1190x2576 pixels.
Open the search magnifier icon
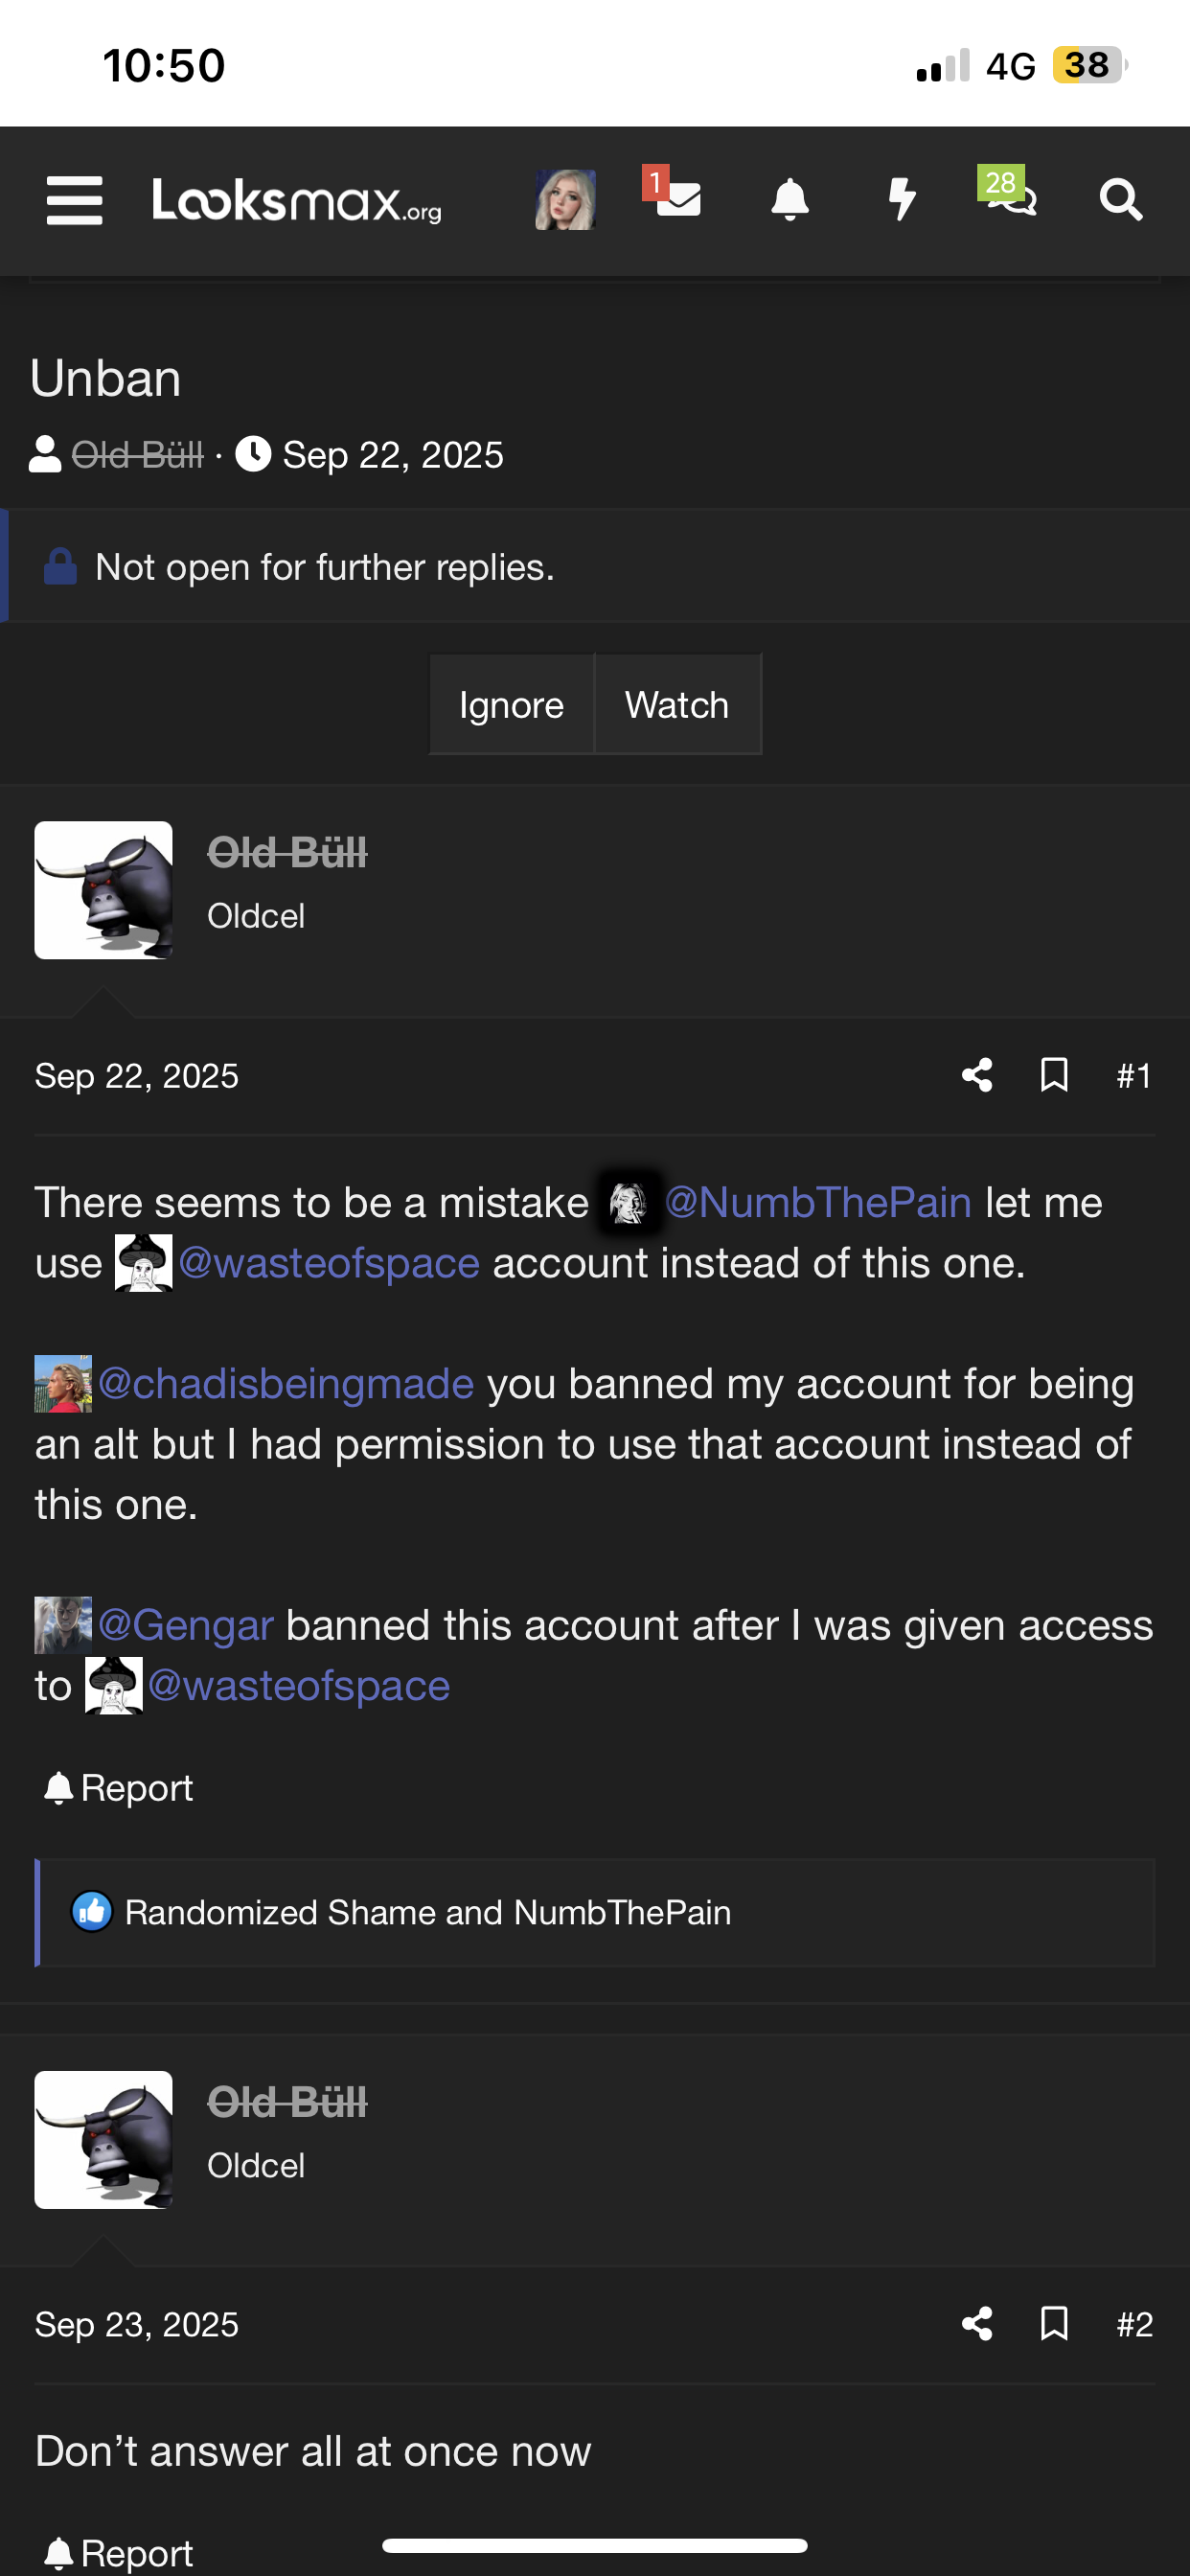point(1120,199)
